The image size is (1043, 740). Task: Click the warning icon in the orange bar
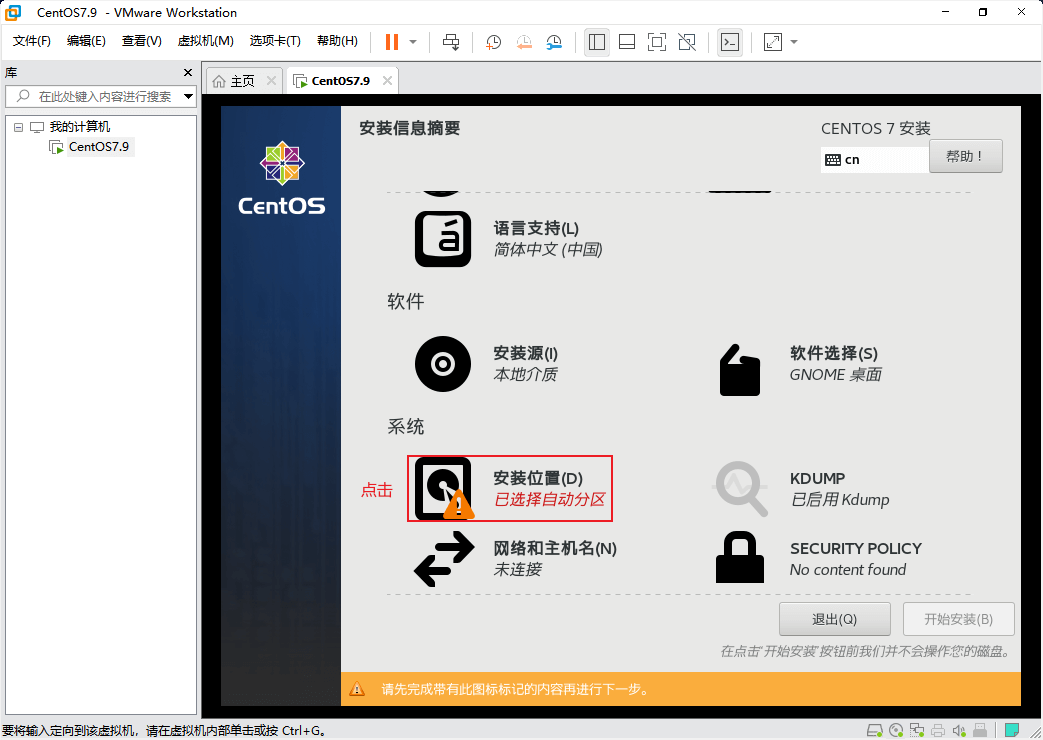[x=357, y=689]
